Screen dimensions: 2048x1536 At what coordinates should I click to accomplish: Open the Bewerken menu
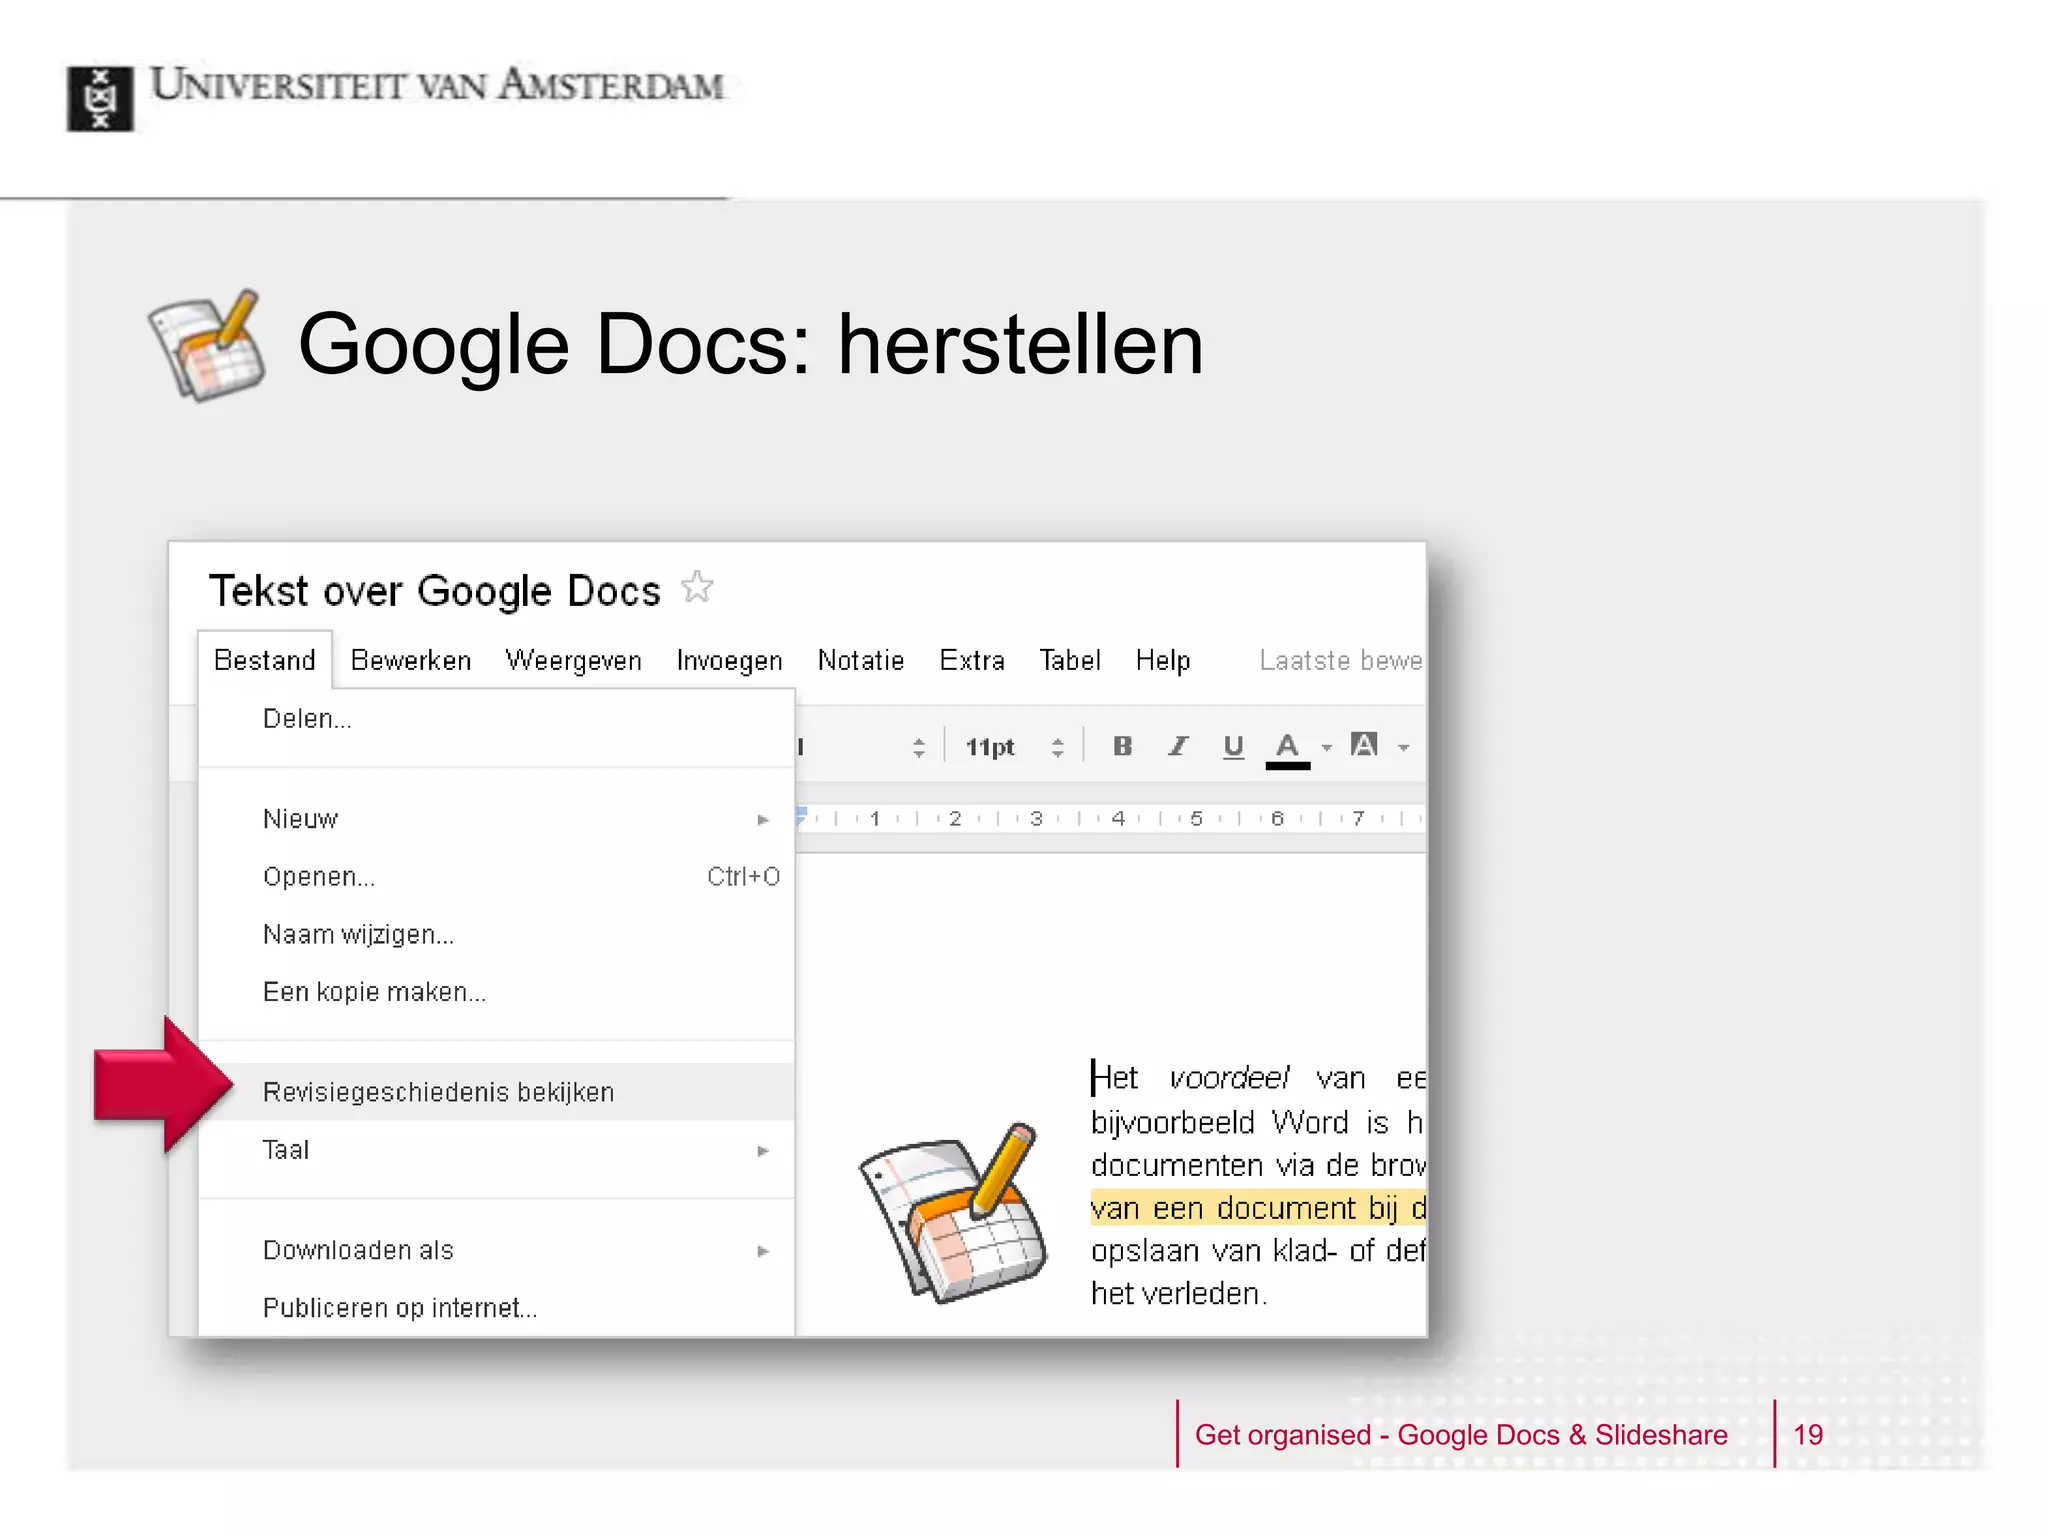(411, 660)
